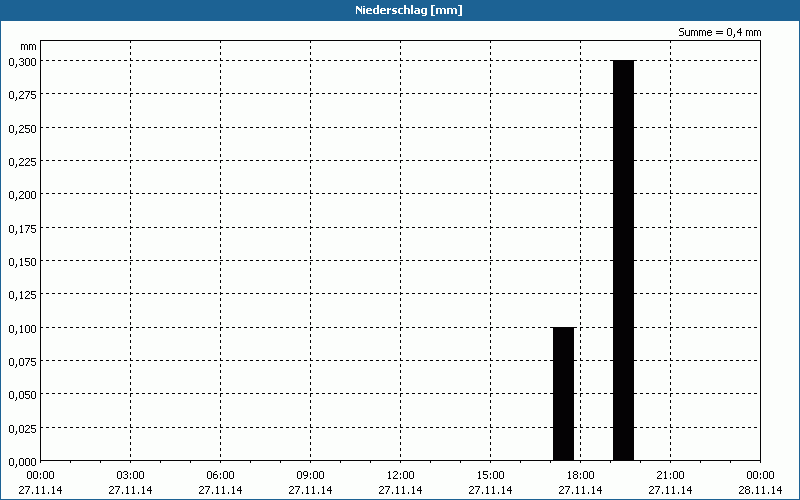The width and height of the screenshot is (800, 500).
Task: Click the 0,025 y-axis value
Action: click(x=22, y=429)
